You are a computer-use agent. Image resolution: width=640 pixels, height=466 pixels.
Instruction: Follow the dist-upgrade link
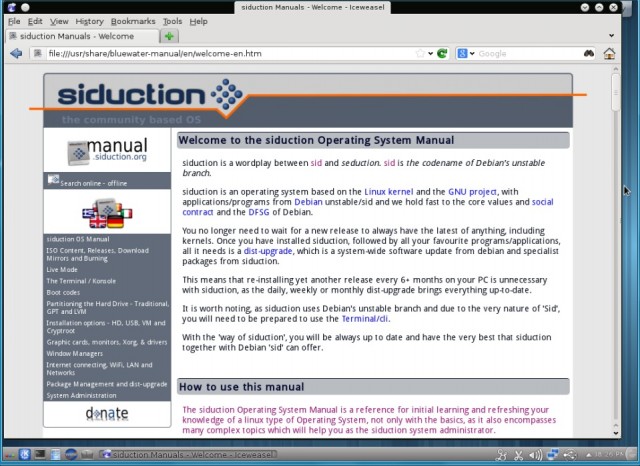pos(268,251)
